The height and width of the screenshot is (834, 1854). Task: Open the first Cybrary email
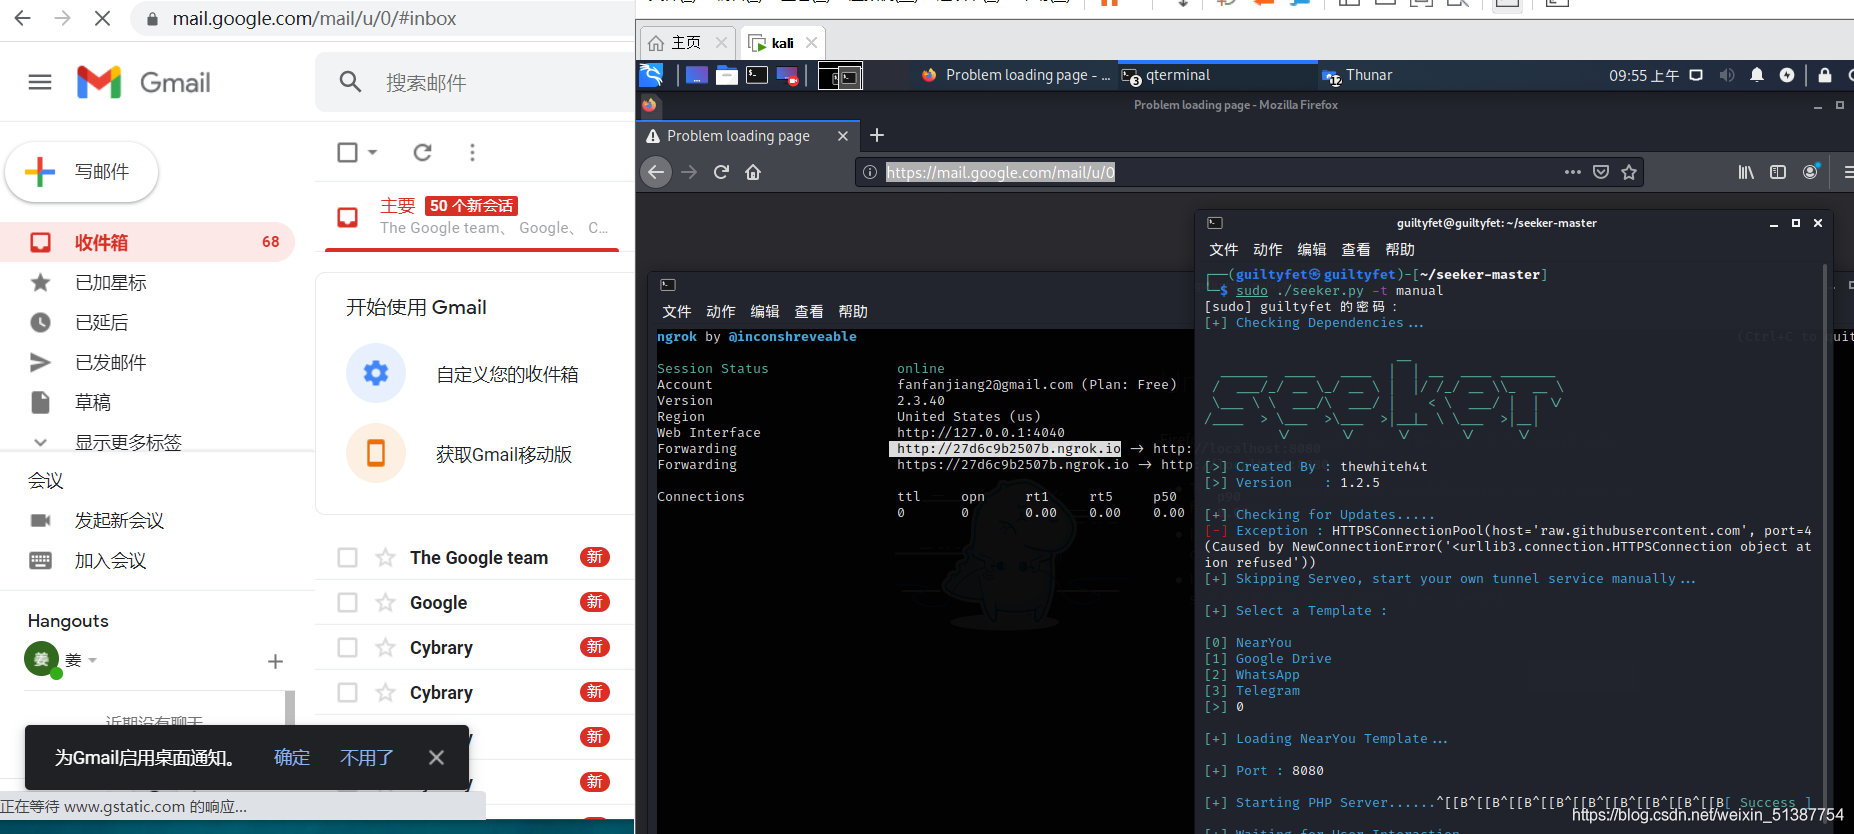tap(475, 647)
